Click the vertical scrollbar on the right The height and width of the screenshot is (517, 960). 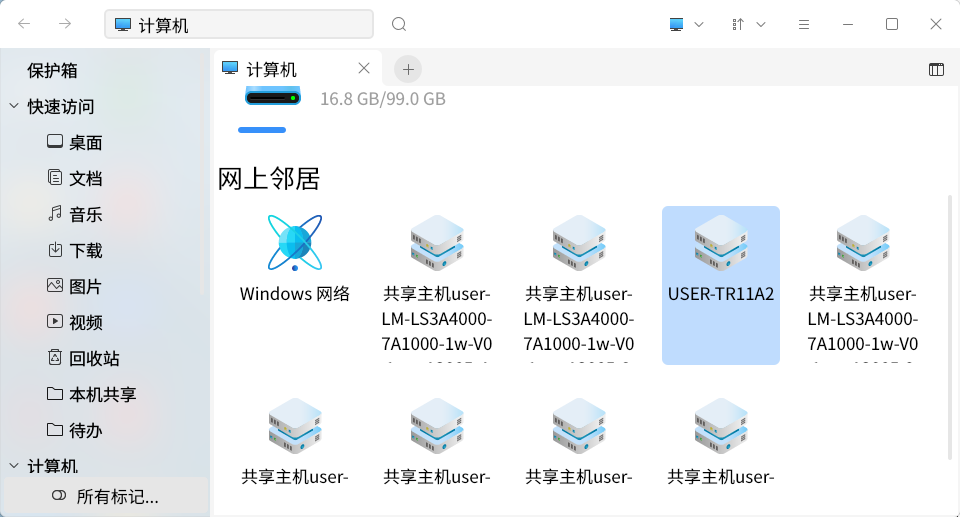click(x=950, y=328)
